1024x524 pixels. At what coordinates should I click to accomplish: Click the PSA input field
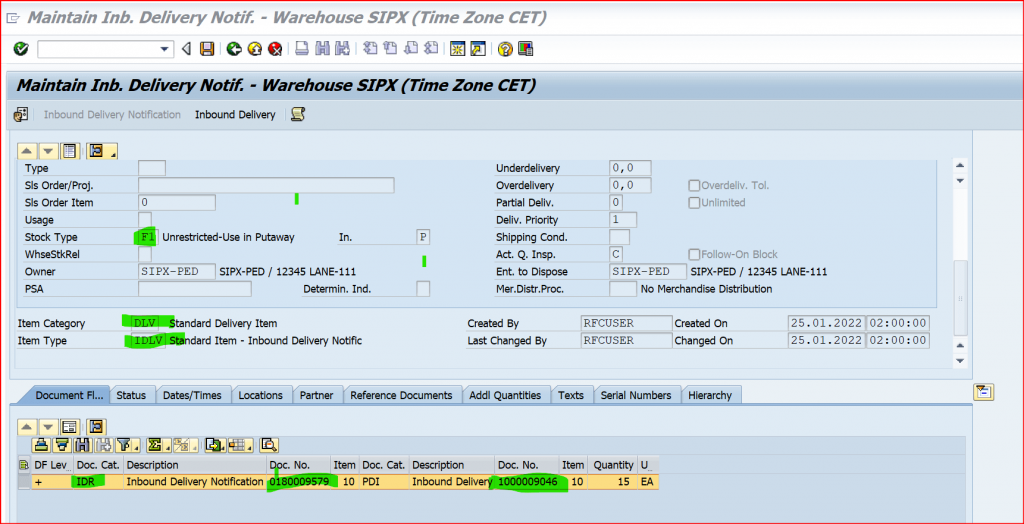point(195,289)
